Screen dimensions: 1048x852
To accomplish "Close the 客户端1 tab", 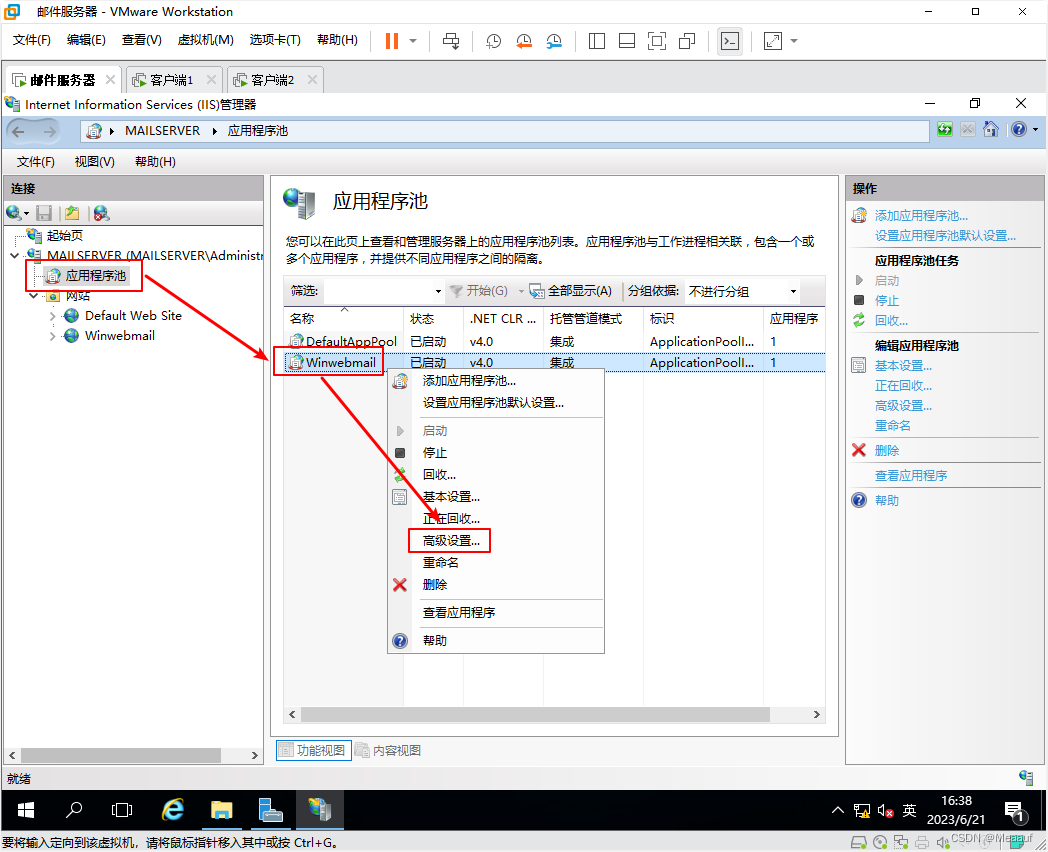I will coord(211,80).
